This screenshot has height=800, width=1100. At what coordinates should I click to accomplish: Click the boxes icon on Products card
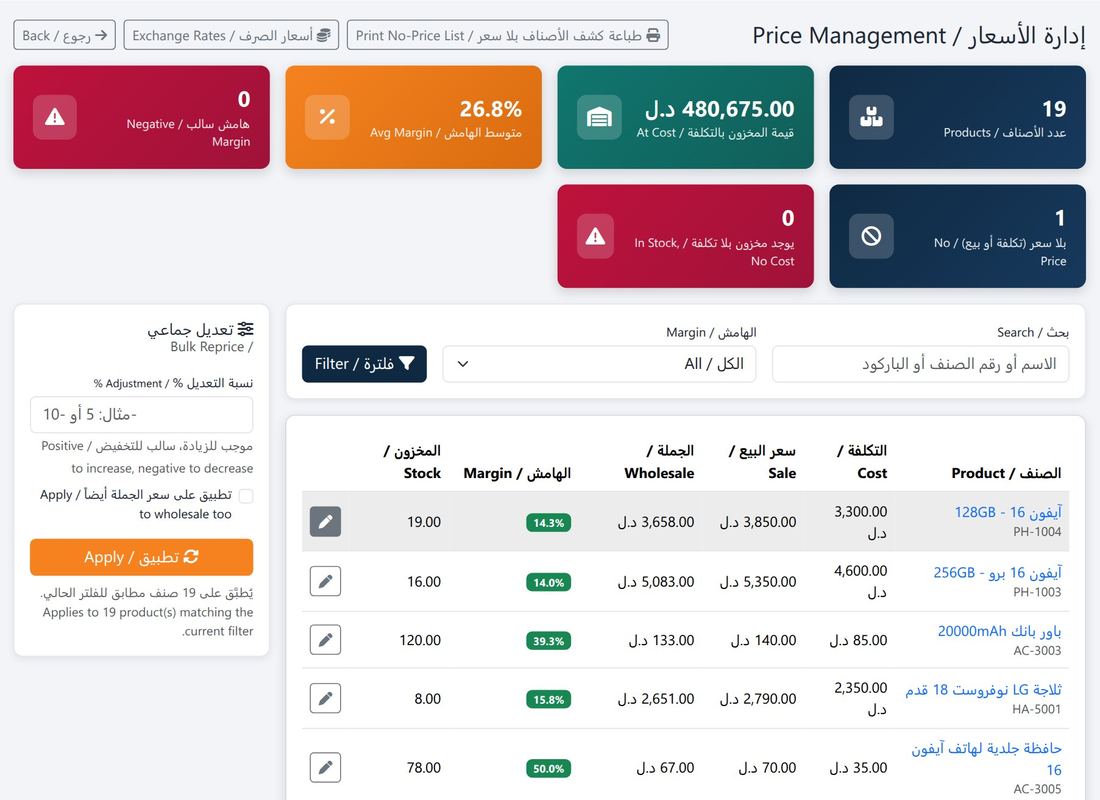[871, 117]
